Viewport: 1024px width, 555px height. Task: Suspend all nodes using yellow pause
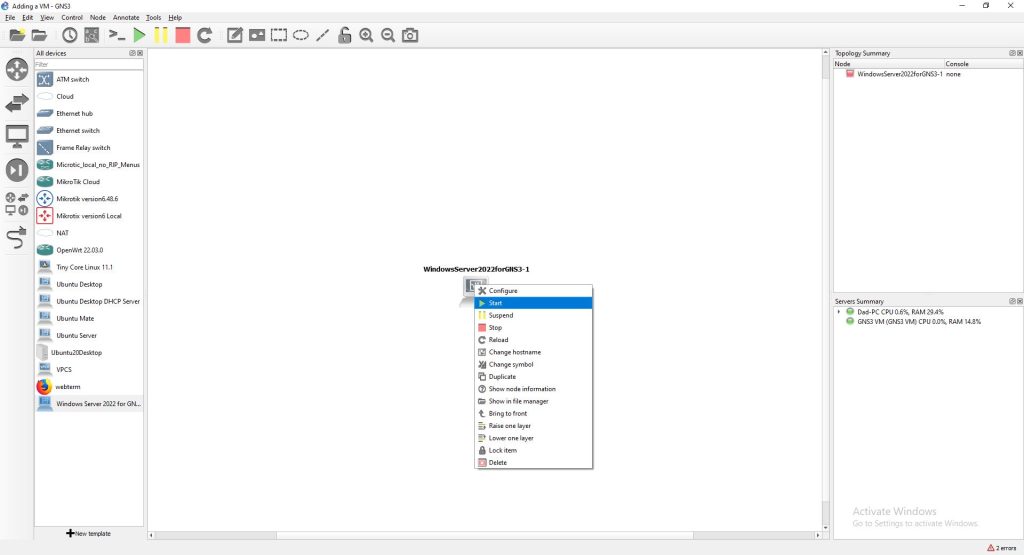[161, 35]
